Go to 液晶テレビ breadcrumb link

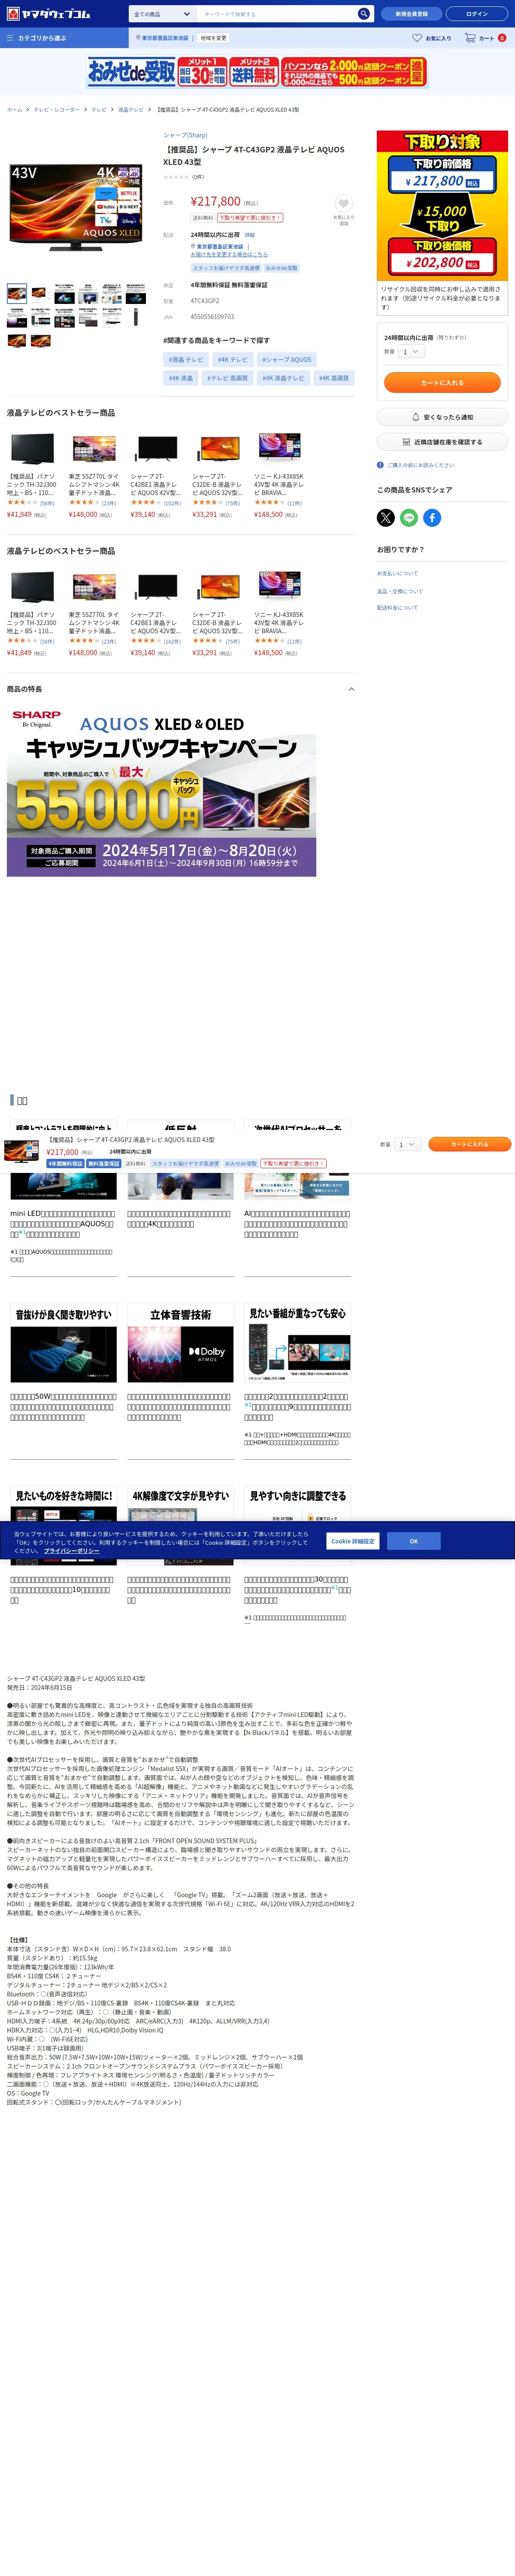131,109
